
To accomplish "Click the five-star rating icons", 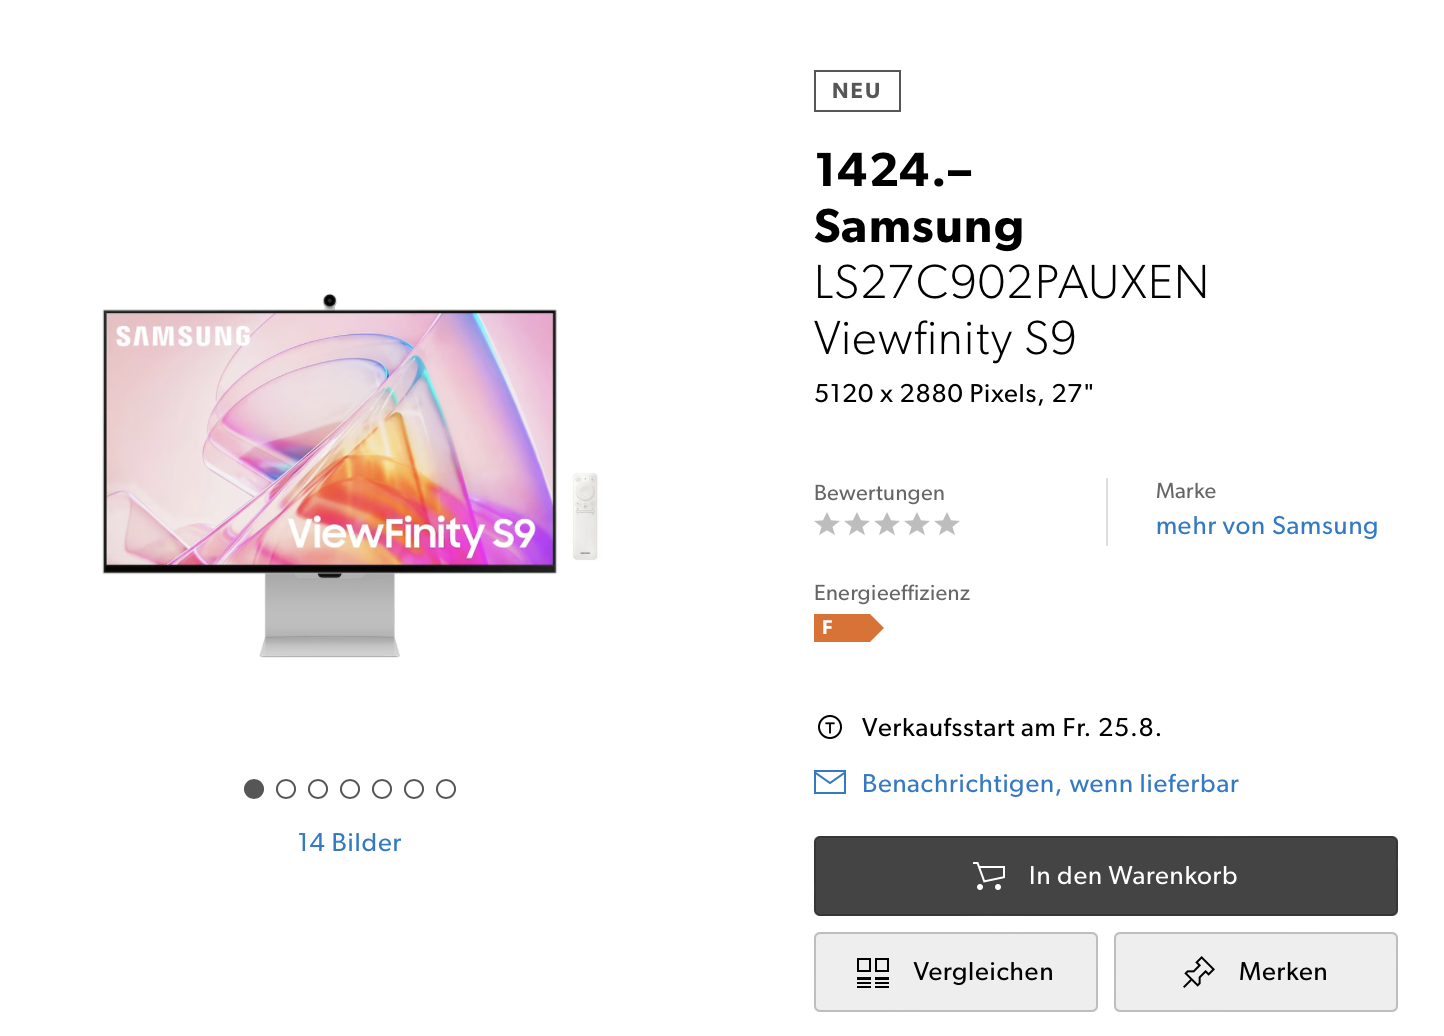I will tap(887, 524).
